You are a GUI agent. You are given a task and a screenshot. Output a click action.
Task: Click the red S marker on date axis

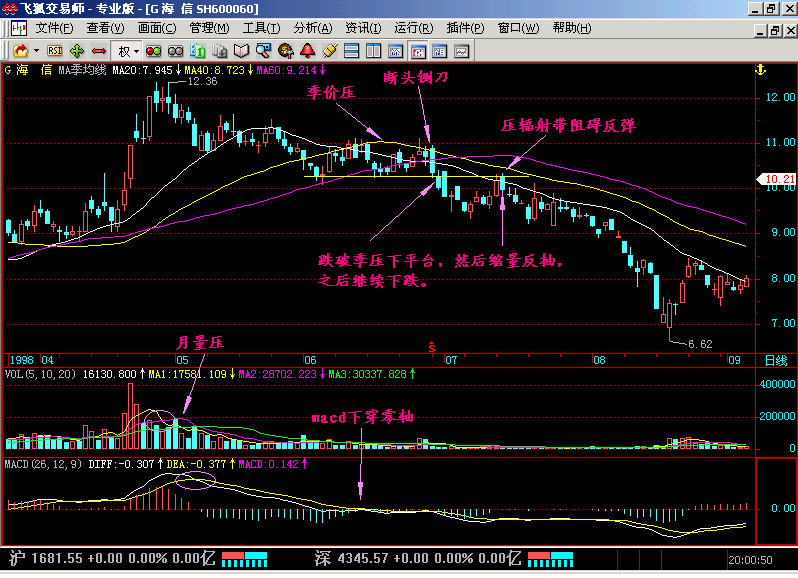pyautogui.click(x=432, y=347)
